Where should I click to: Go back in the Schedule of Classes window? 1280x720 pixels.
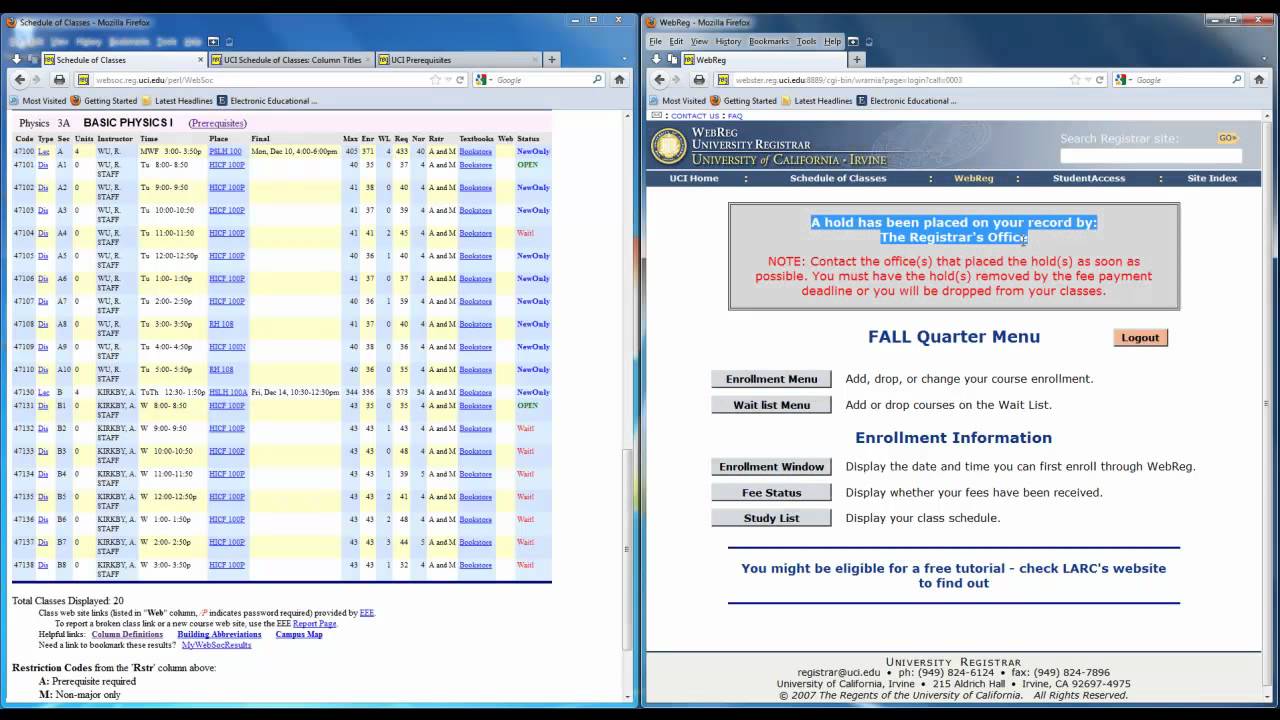(19, 80)
